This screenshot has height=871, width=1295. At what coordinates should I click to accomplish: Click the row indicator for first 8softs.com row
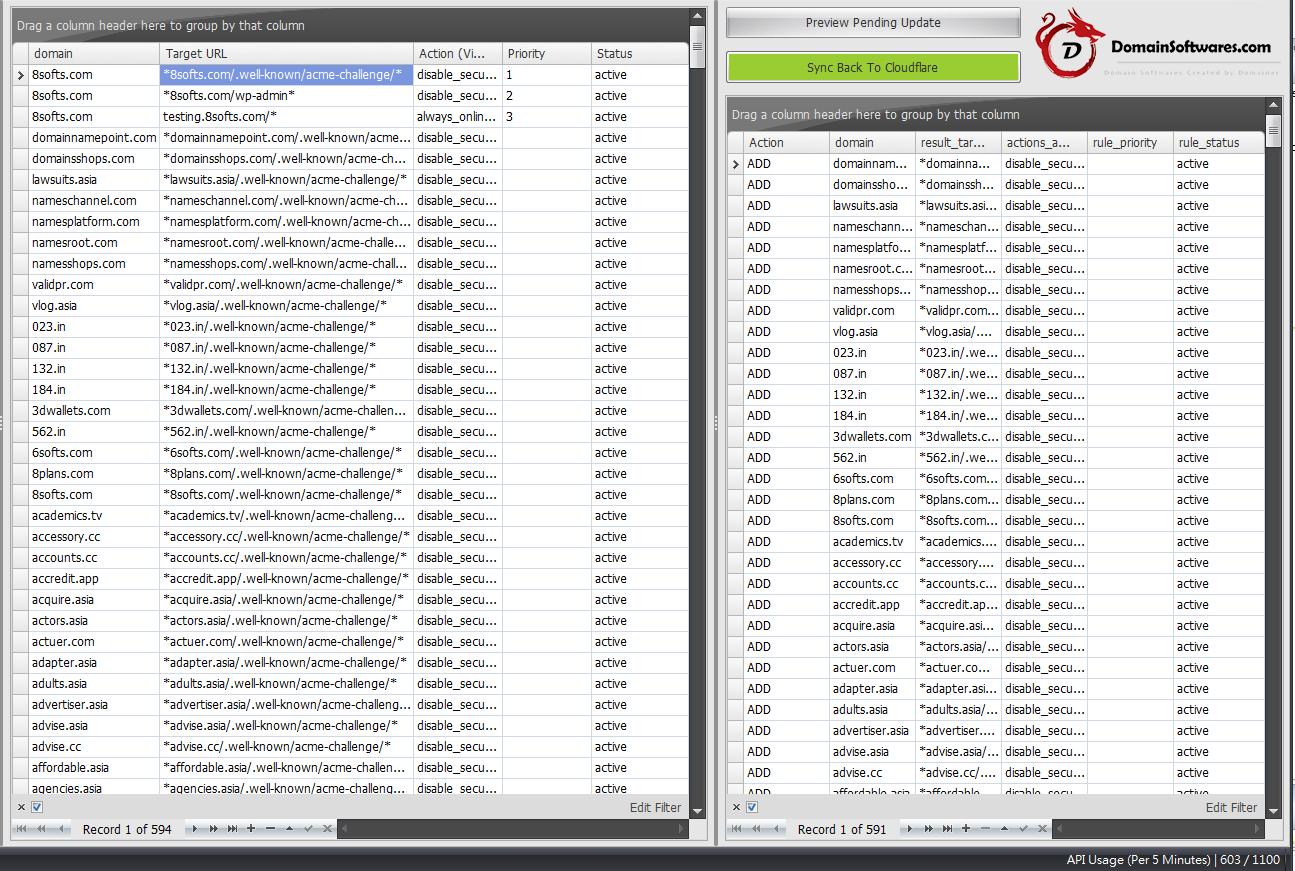[x=21, y=74]
